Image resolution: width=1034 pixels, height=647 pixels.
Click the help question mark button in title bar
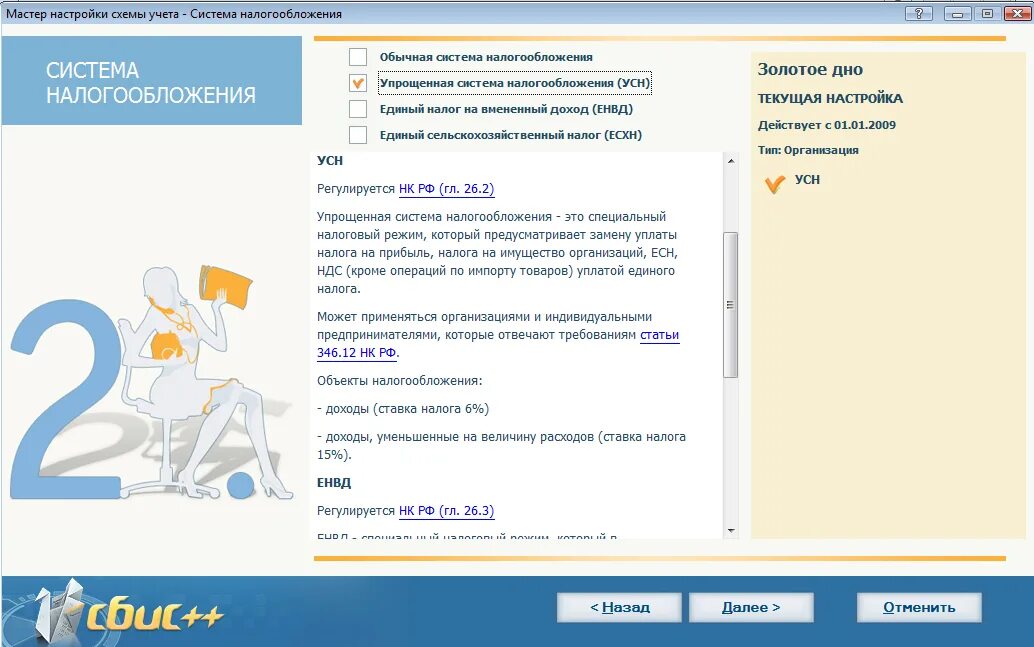(x=919, y=13)
